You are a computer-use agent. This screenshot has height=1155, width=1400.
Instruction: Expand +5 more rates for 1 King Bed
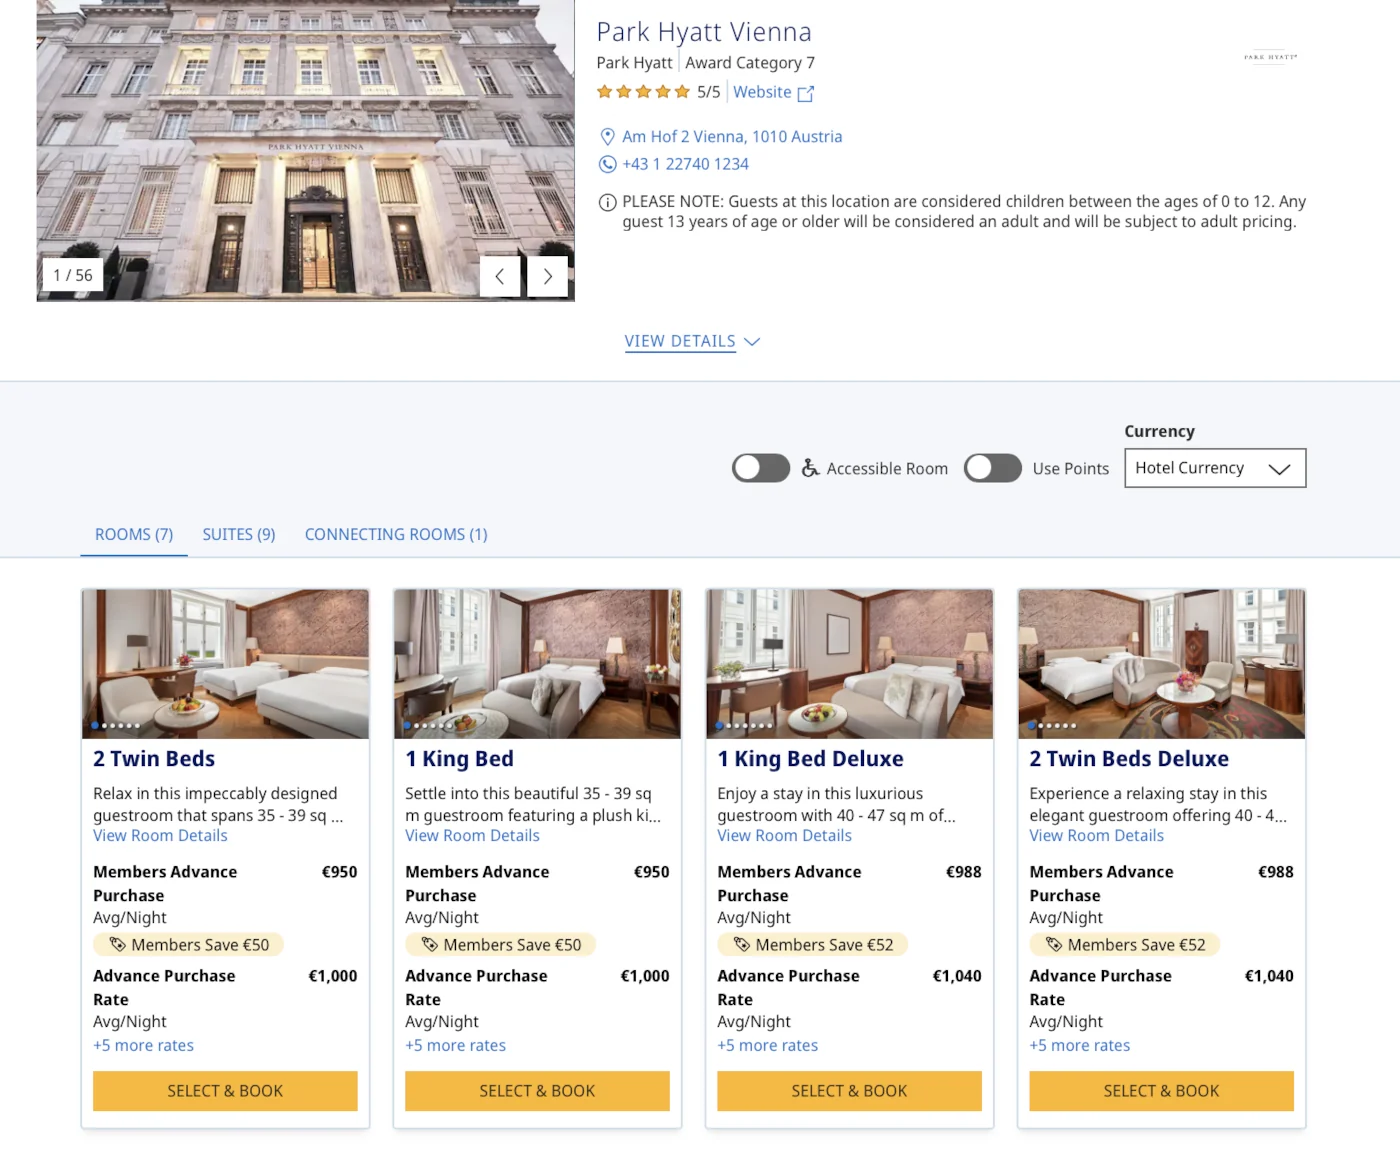tap(455, 1045)
